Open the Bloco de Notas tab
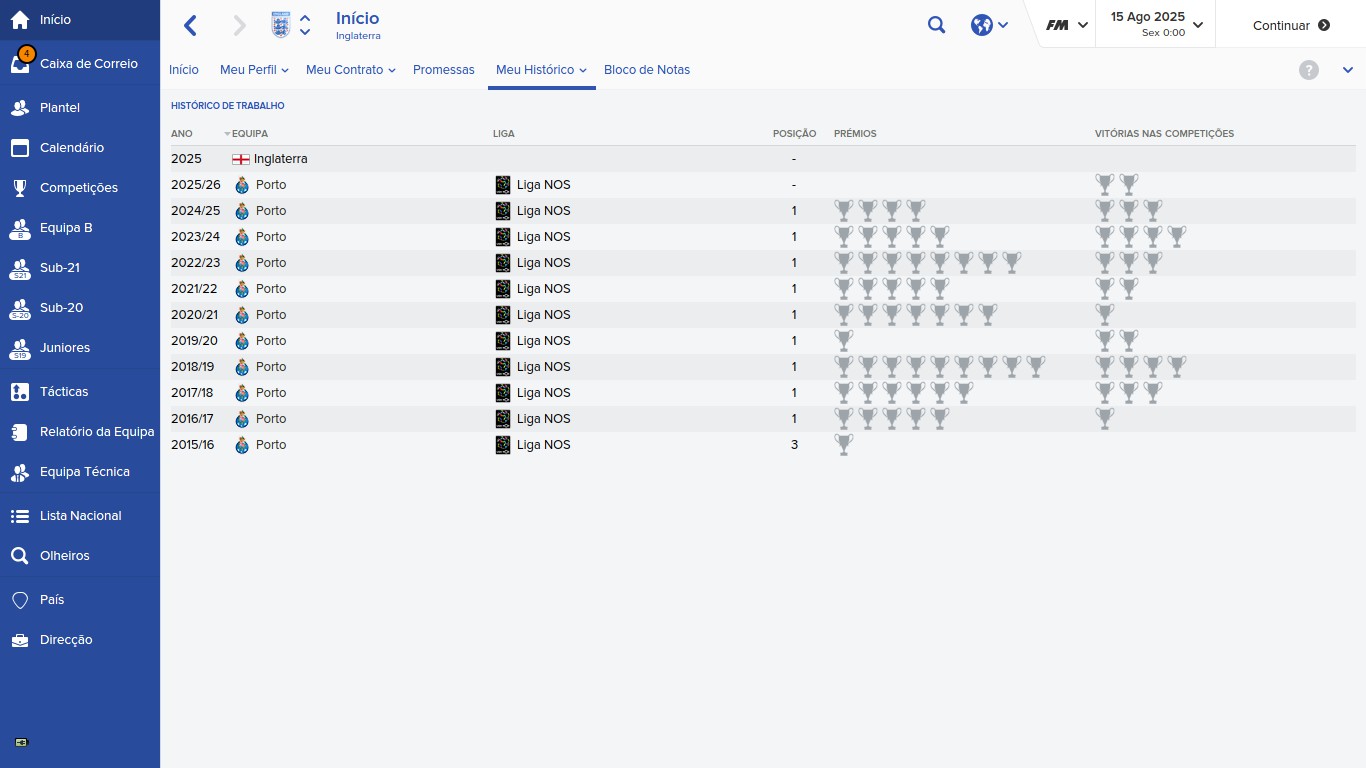 point(647,70)
